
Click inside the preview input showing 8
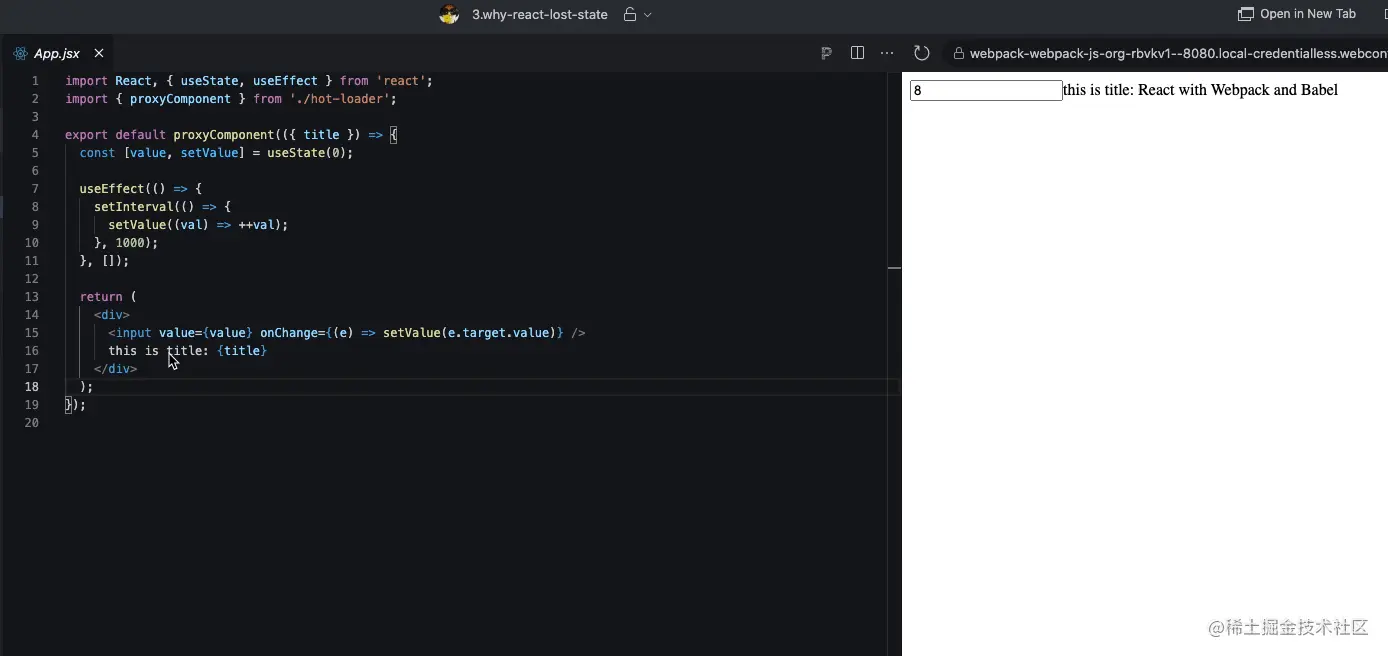click(985, 90)
